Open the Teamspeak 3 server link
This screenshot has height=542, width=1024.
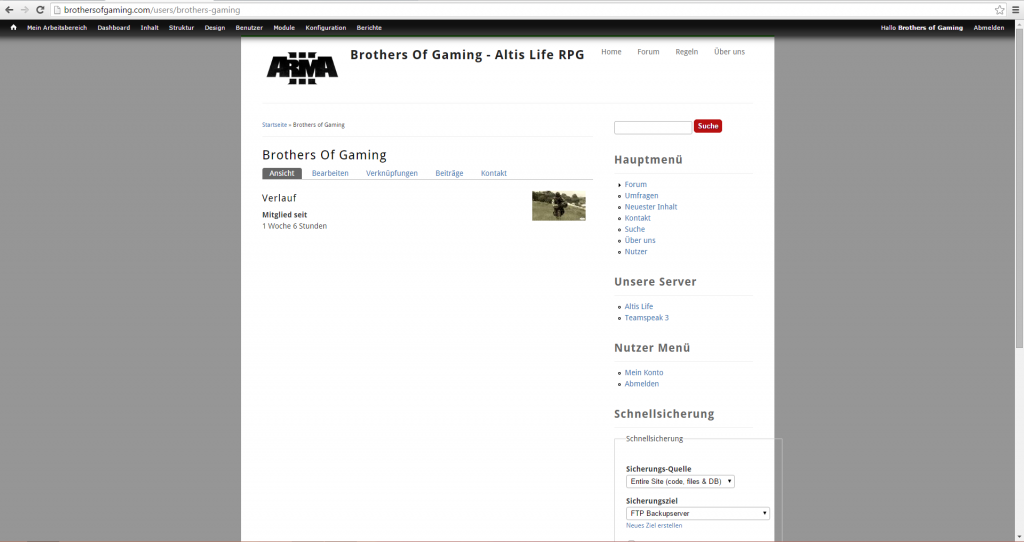coord(646,318)
